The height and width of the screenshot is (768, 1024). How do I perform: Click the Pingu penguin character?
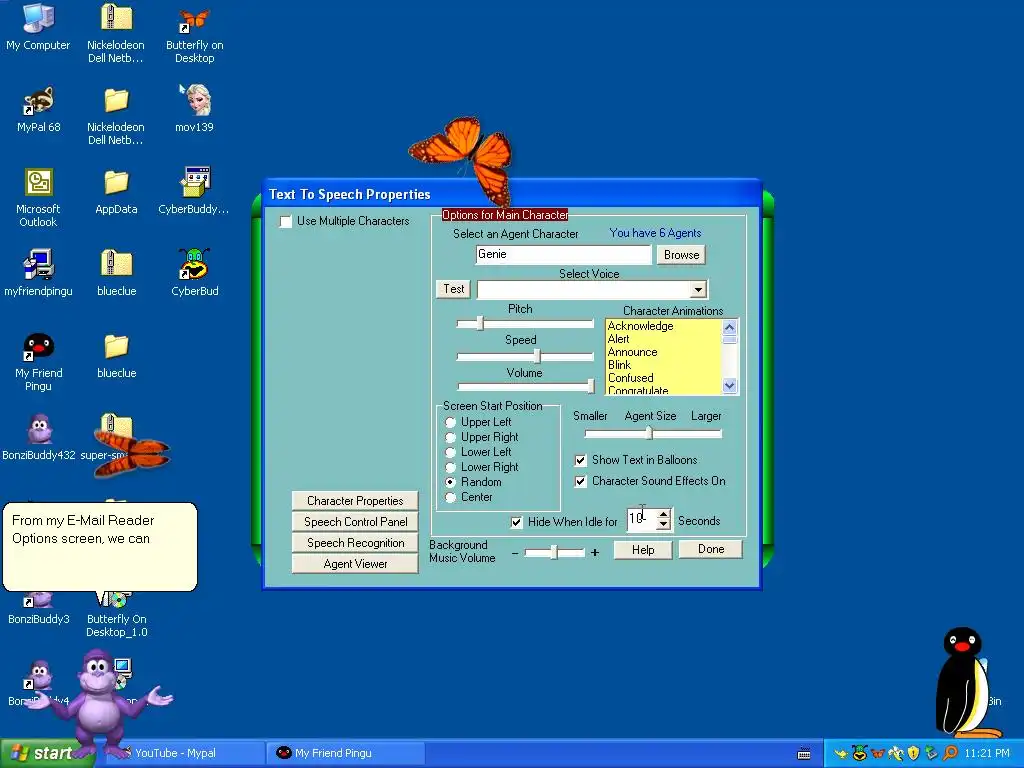965,682
